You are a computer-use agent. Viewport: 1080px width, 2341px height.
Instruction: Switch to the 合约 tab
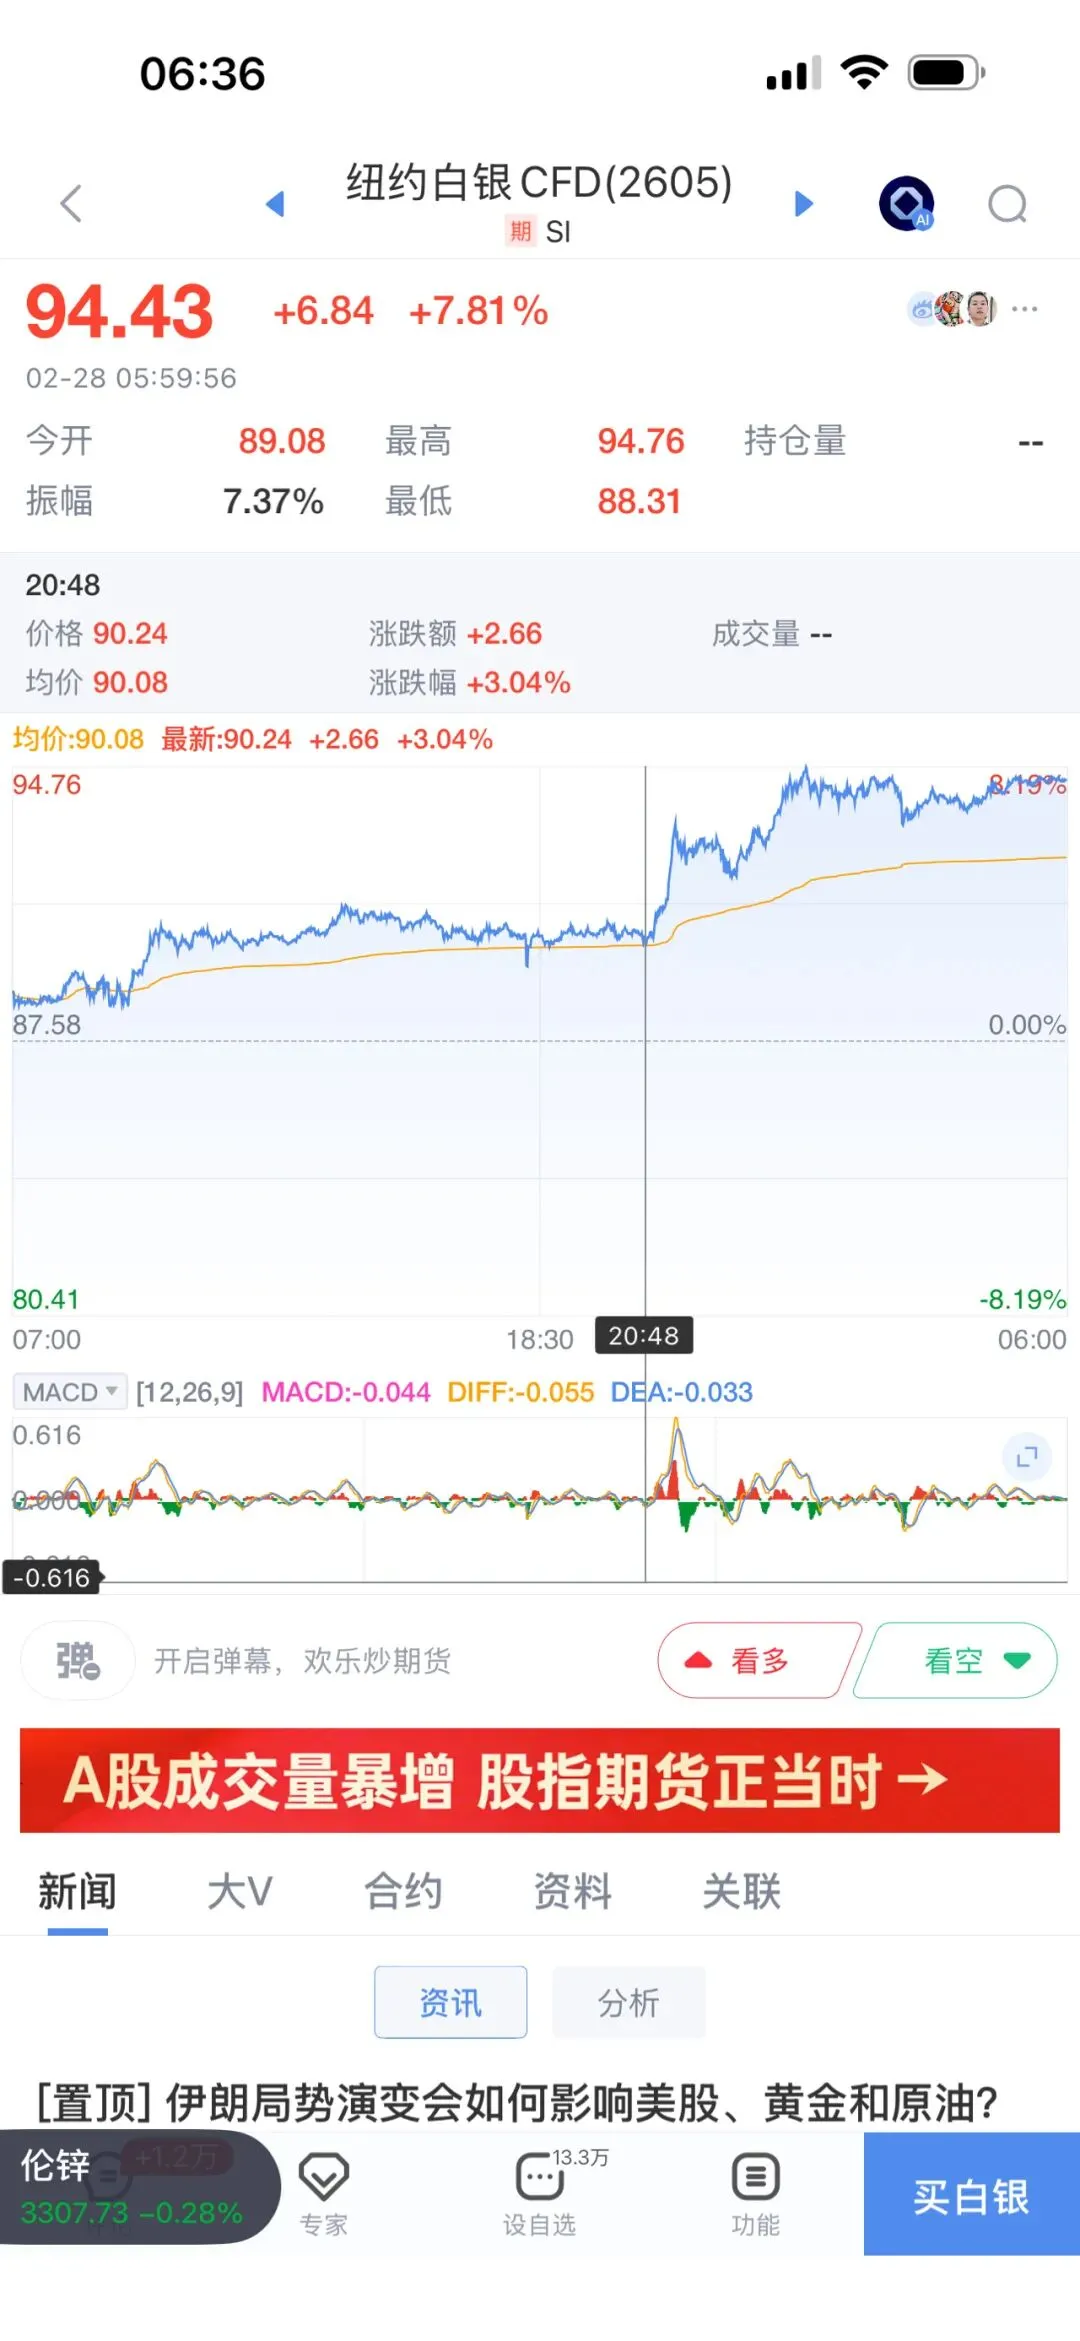click(403, 1891)
